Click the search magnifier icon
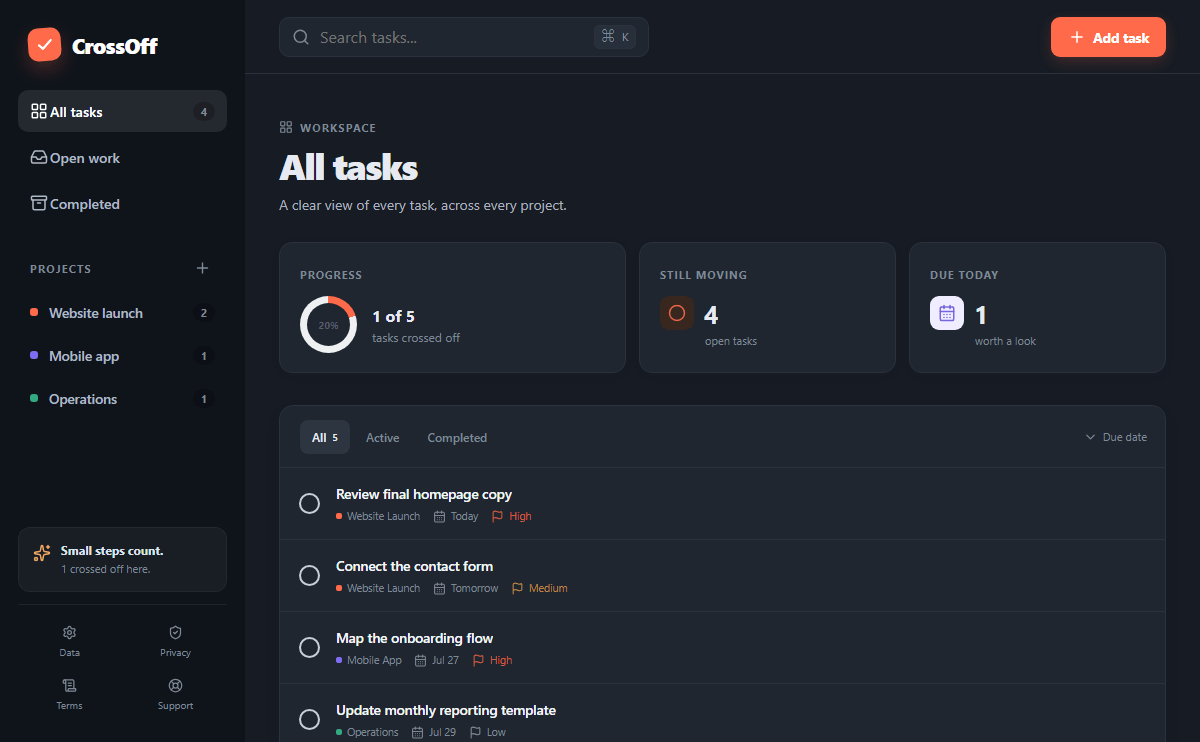Image resolution: width=1200 pixels, height=742 pixels. pyautogui.click(x=301, y=37)
